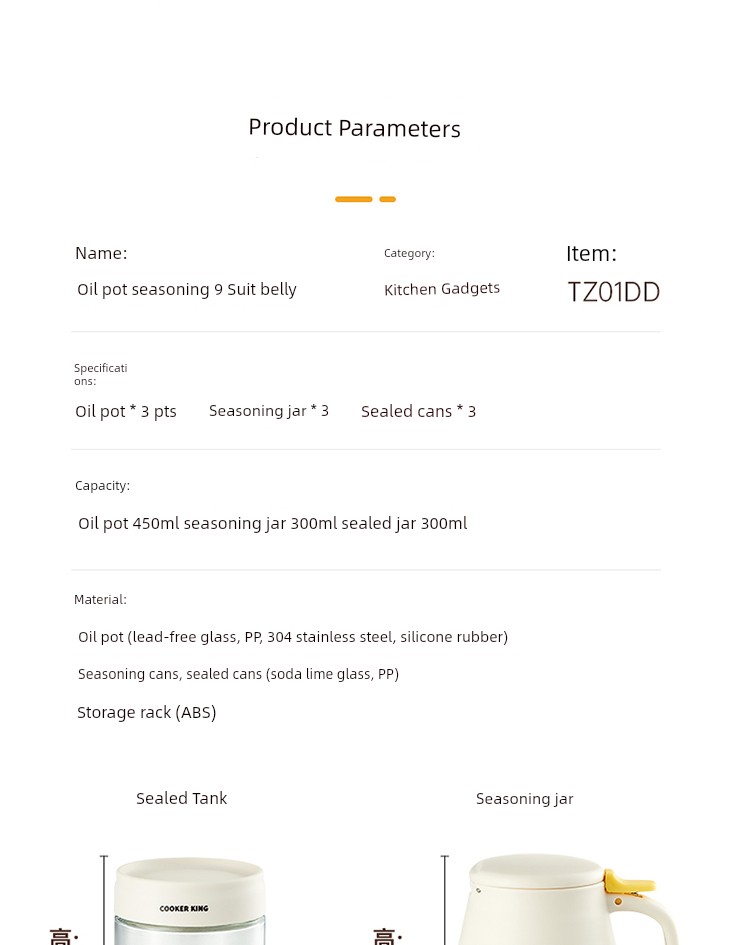Click the Material: label
This screenshot has height=945, width=750.
click(x=100, y=600)
